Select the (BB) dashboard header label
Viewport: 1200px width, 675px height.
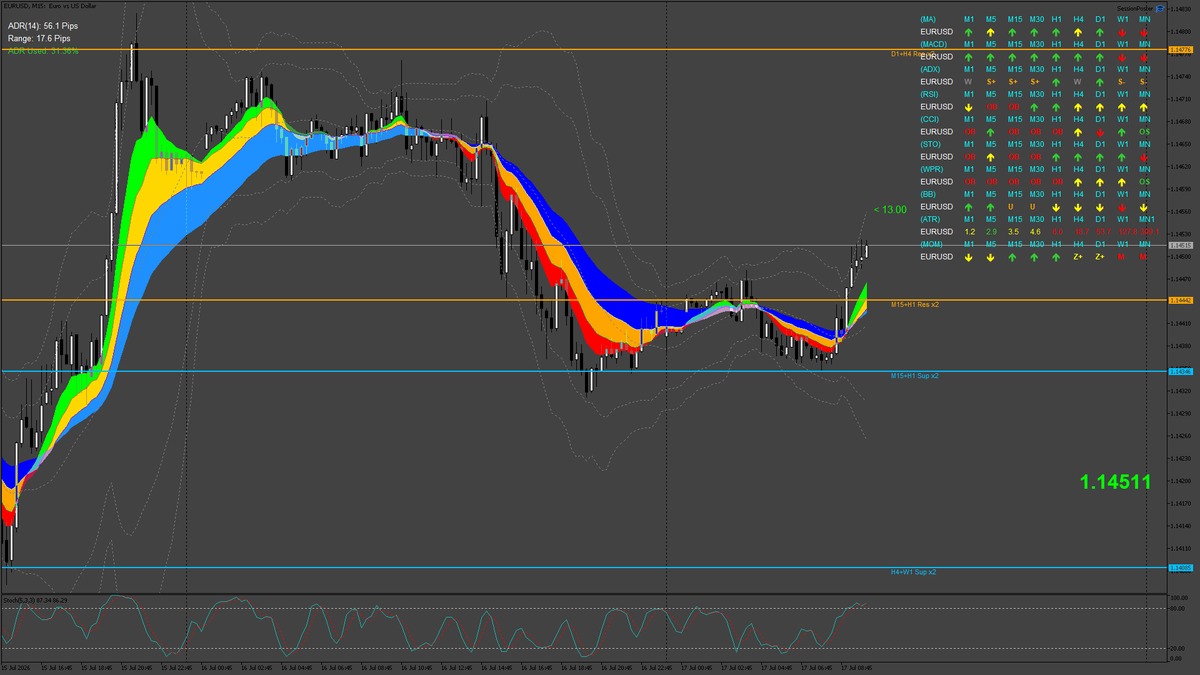tap(928, 194)
